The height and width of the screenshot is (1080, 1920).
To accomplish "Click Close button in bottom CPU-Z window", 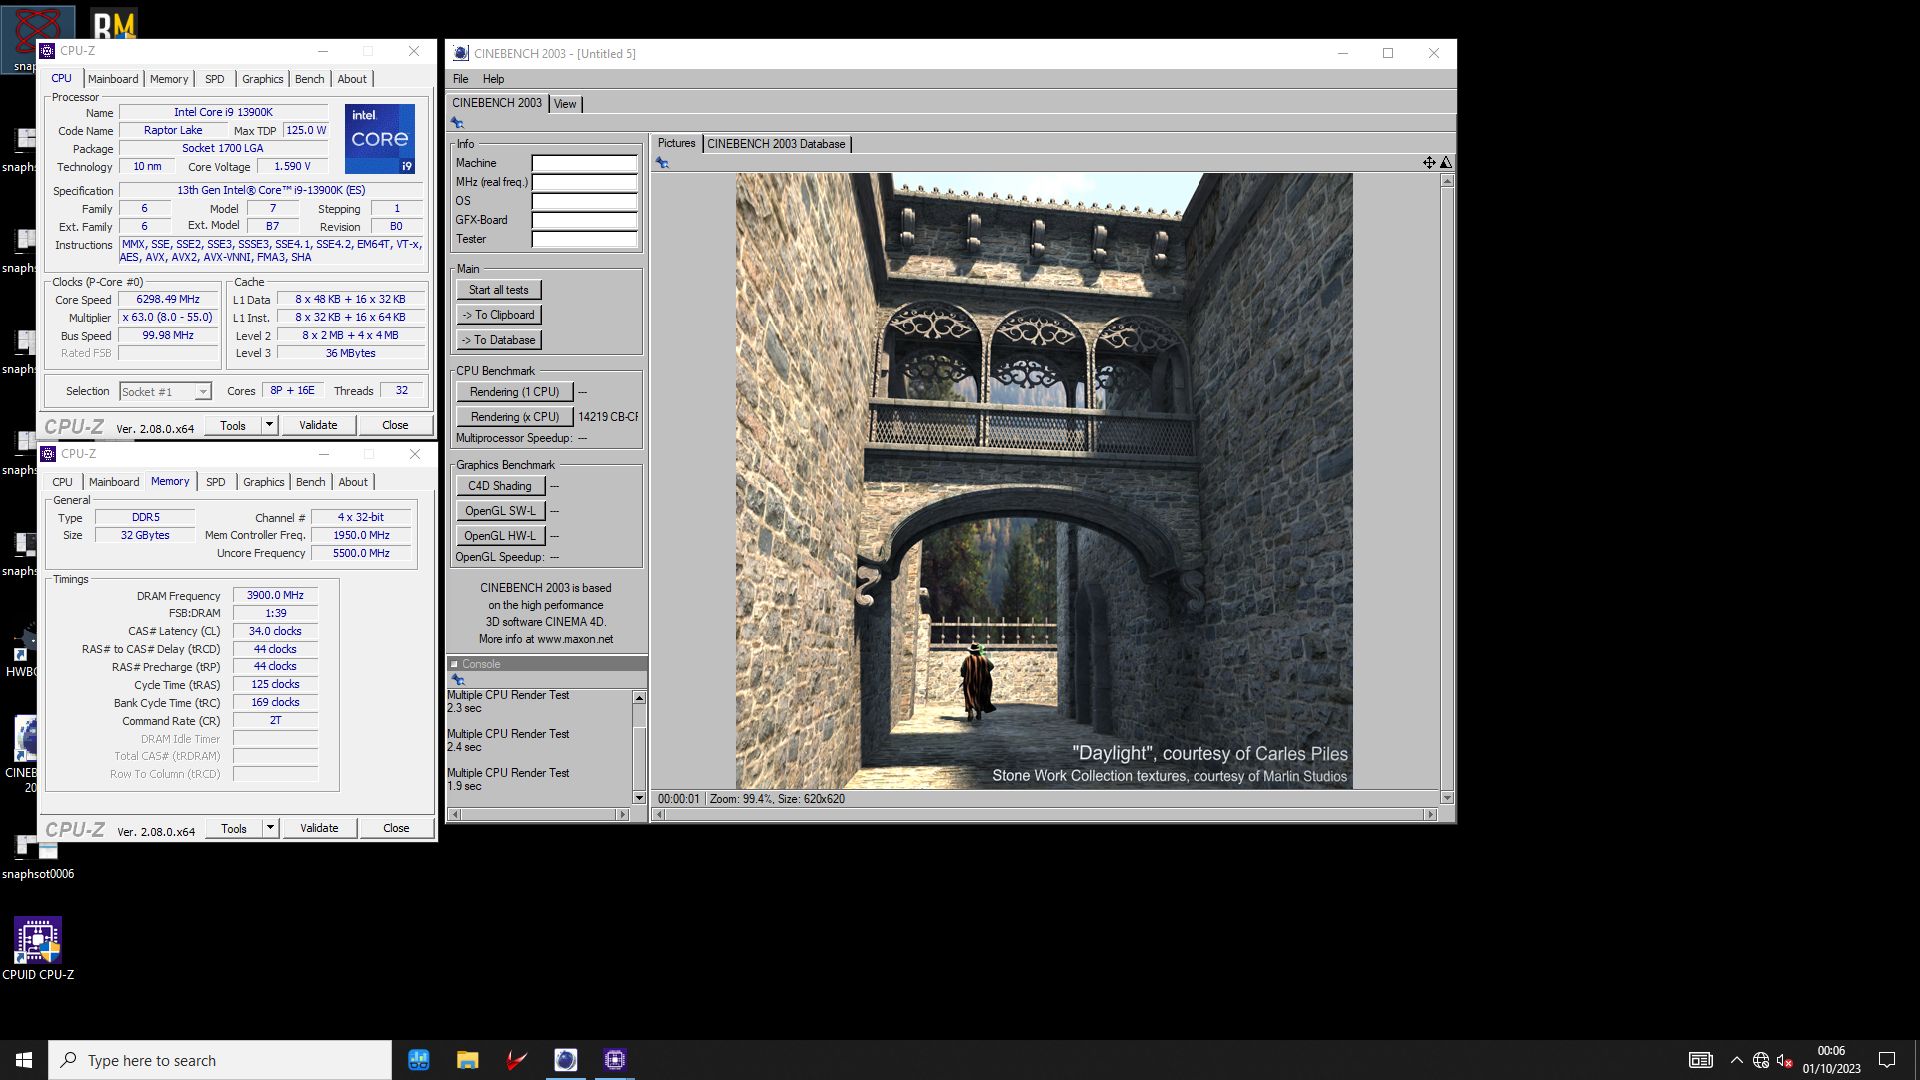I will [x=396, y=828].
